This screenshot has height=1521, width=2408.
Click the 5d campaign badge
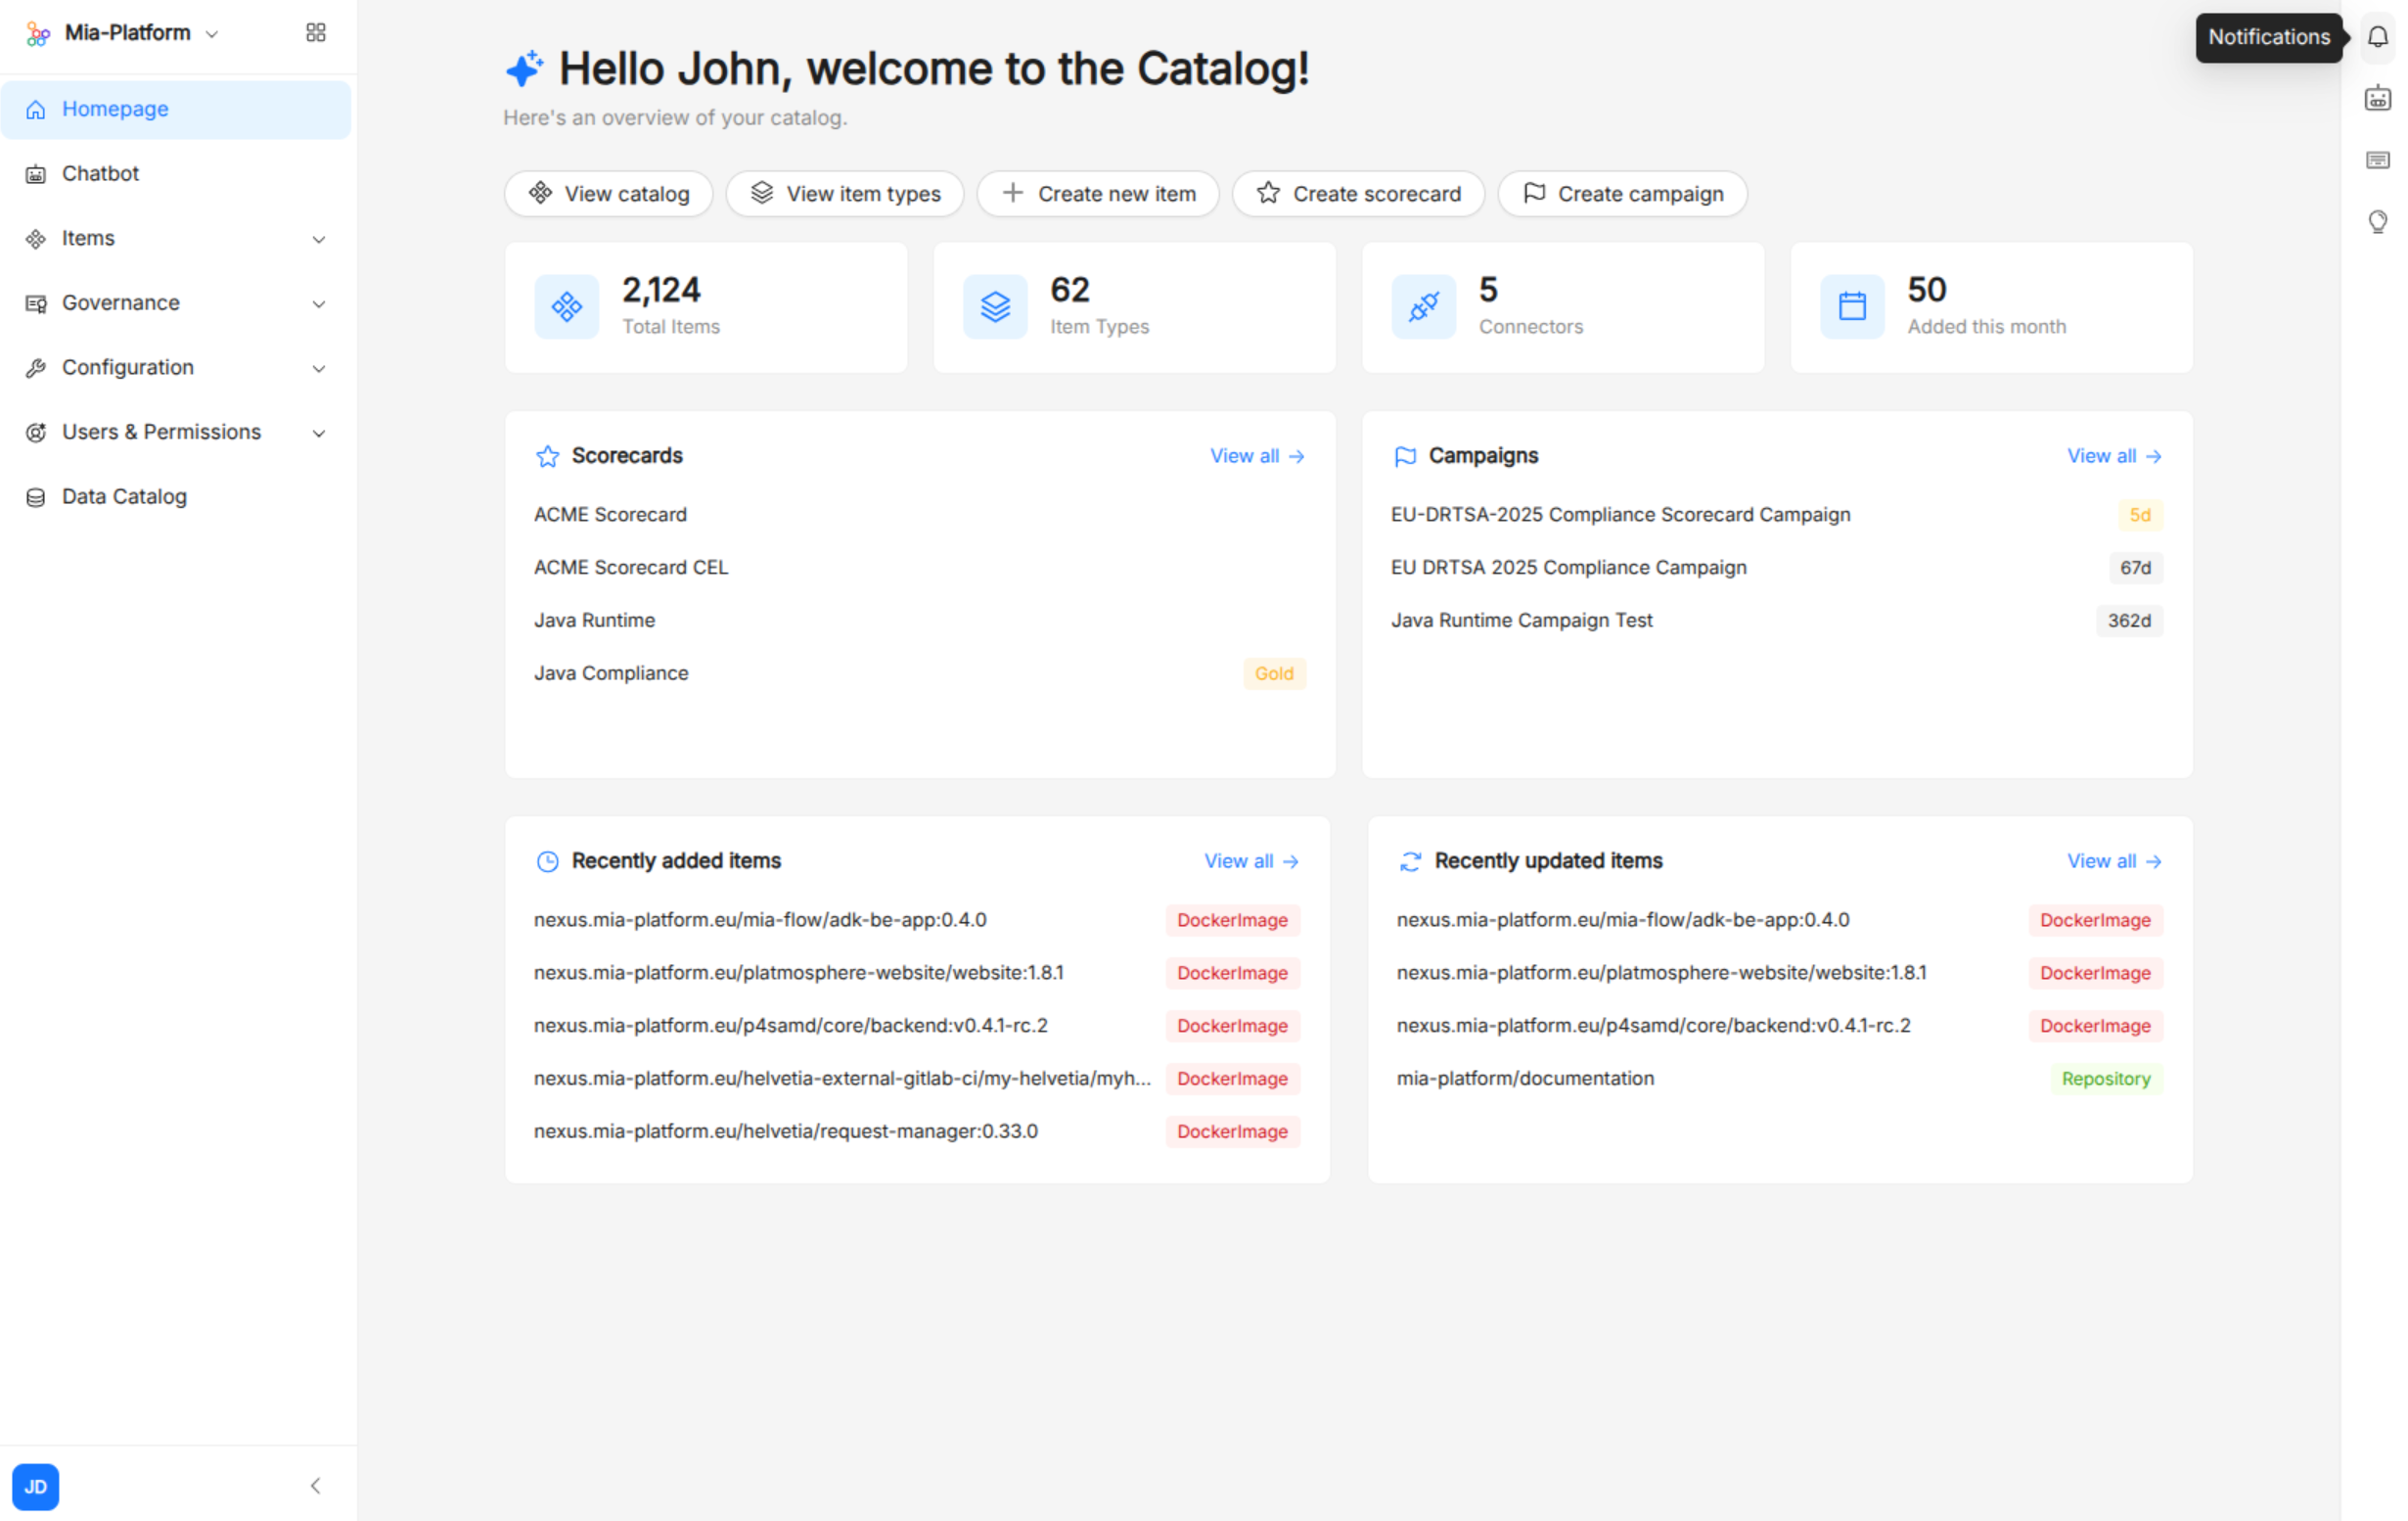coord(2140,514)
